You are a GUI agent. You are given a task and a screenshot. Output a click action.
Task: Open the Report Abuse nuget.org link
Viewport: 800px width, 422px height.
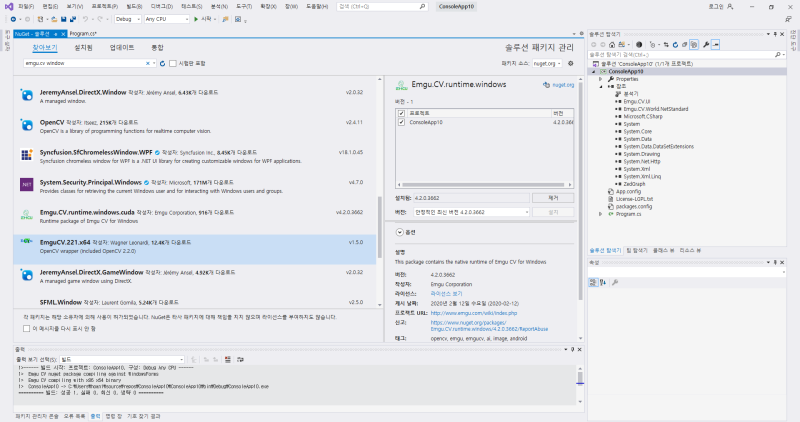point(489,326)
